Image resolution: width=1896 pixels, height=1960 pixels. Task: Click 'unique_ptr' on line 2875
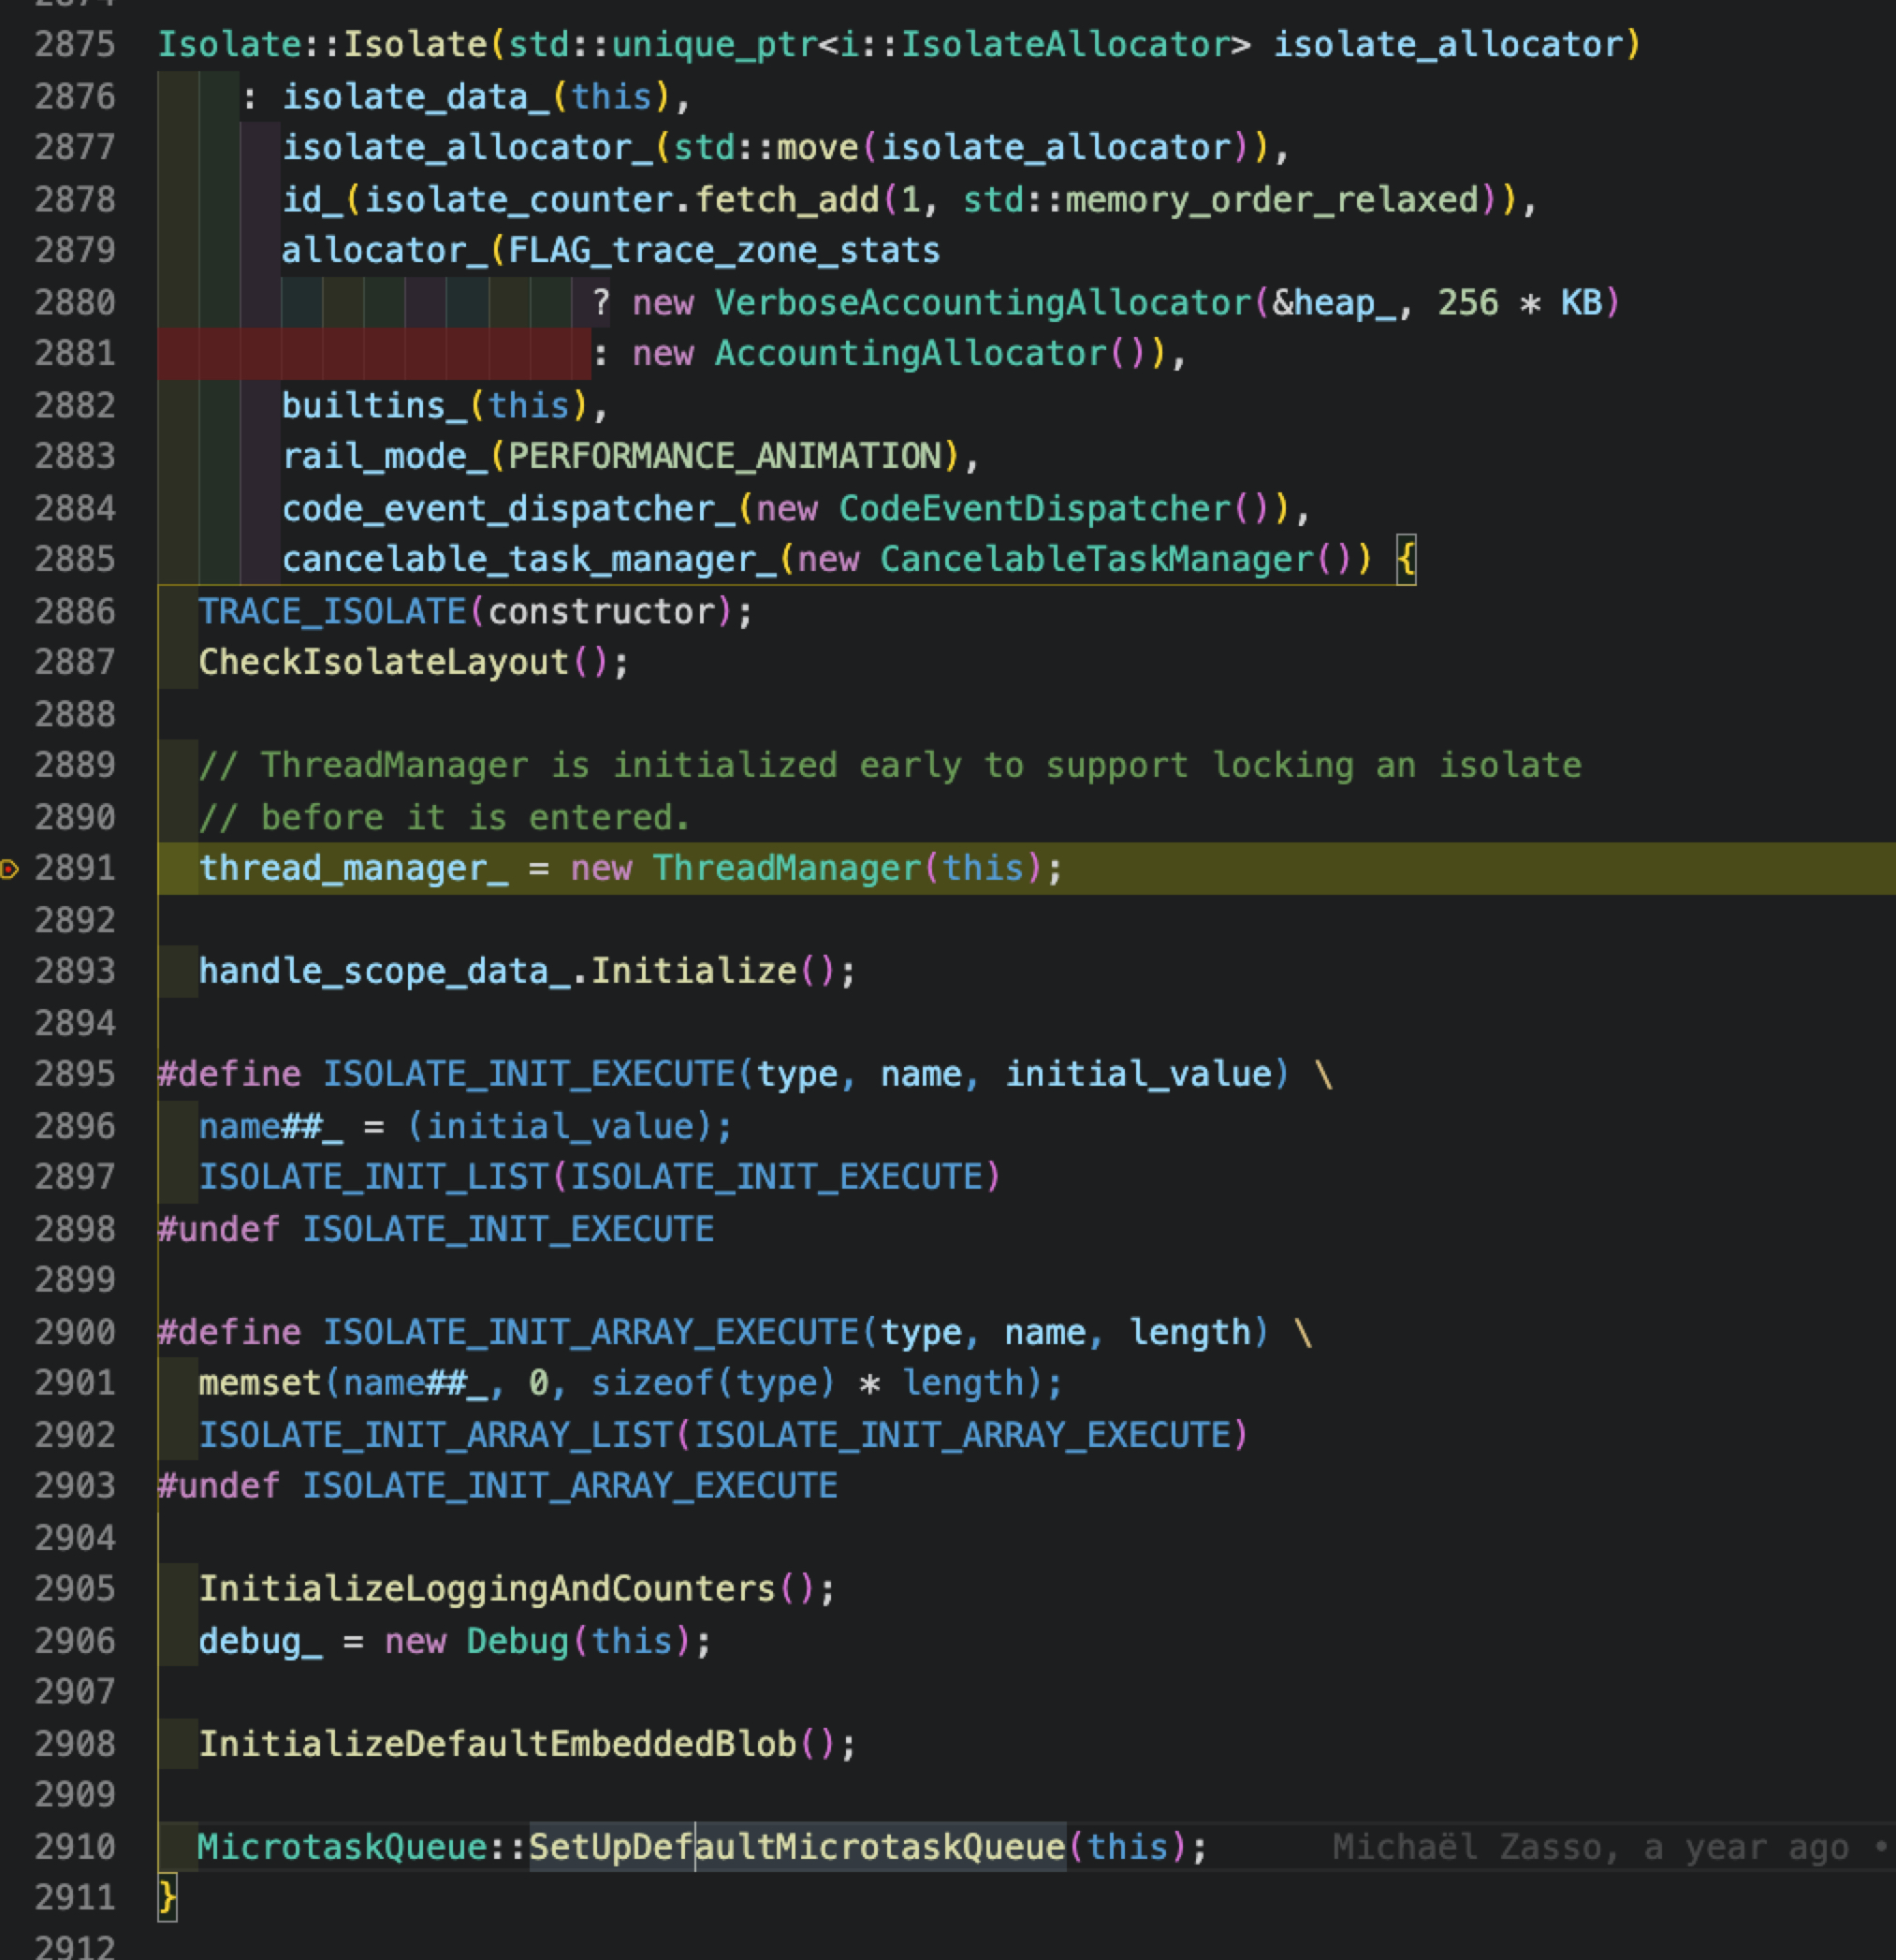(x=715, y=45)
